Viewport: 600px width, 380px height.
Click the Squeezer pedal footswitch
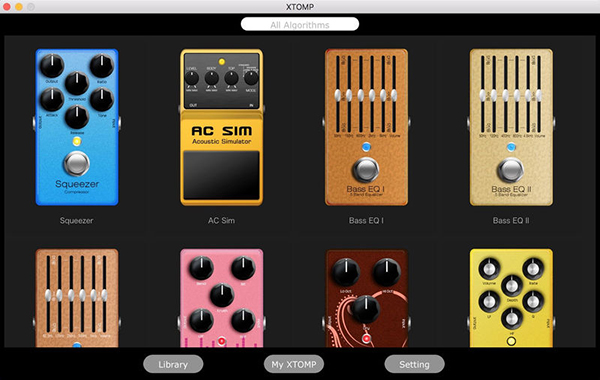[x=77, y=164]
